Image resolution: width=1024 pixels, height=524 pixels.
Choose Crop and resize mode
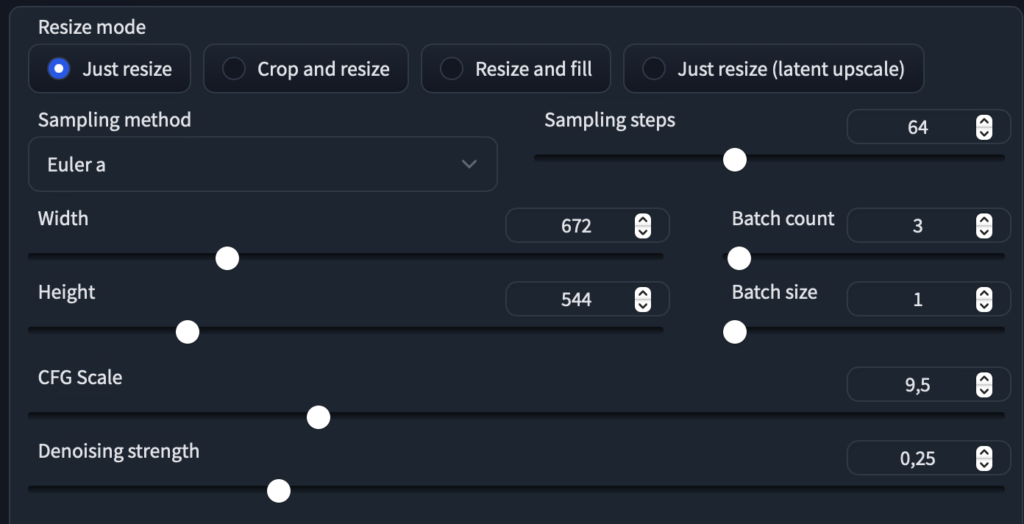click(306, 69)
